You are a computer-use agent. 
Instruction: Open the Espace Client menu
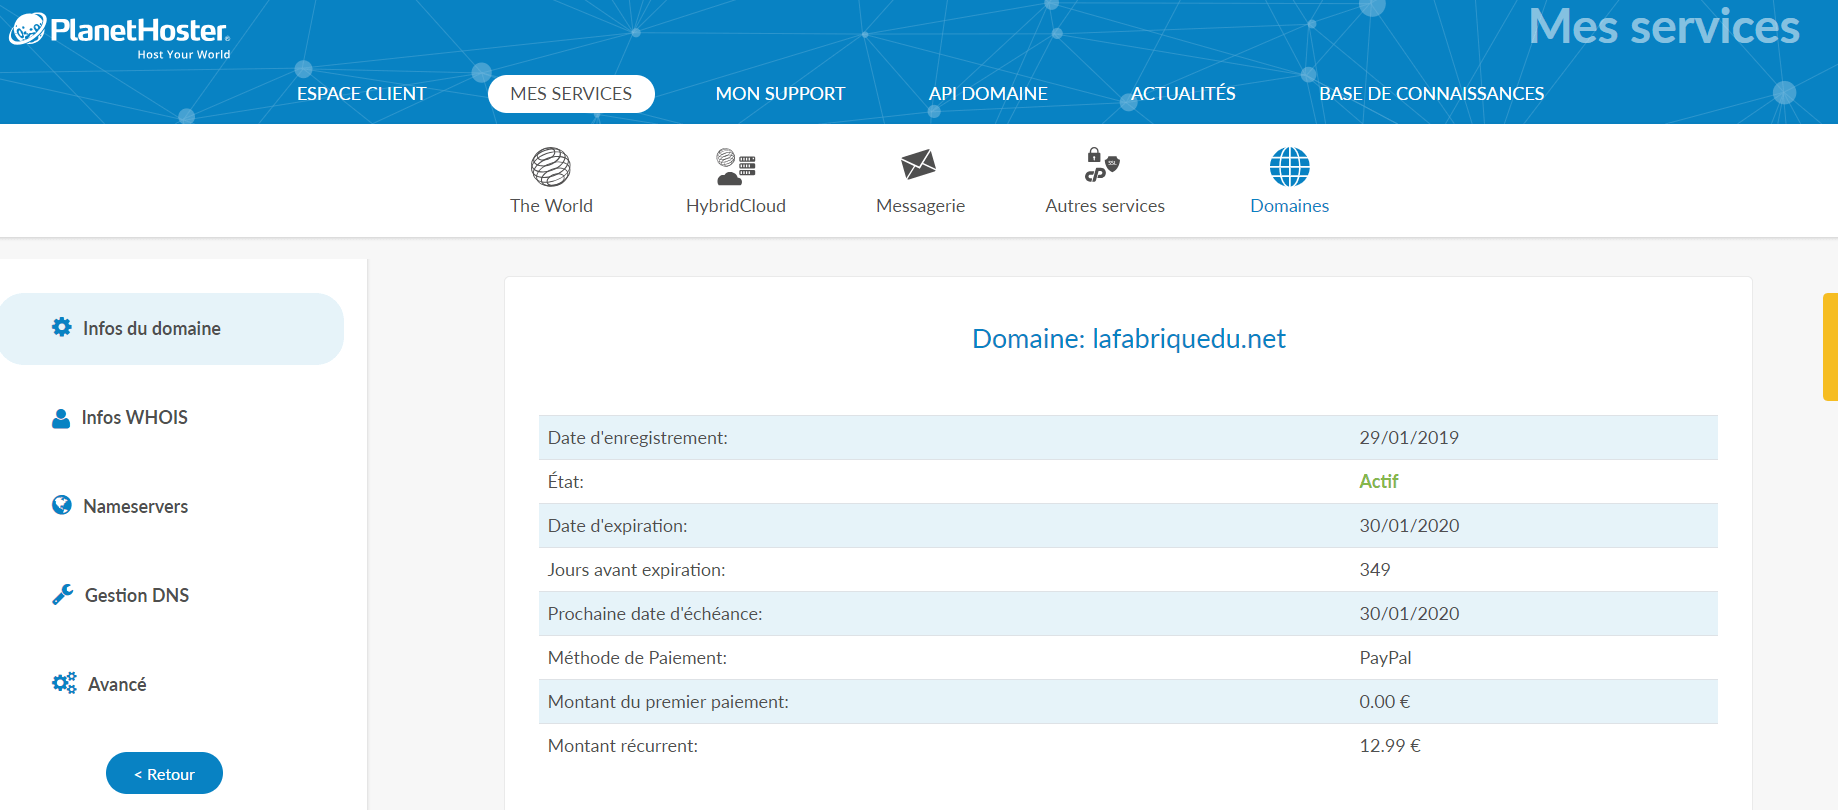point(361,94)
